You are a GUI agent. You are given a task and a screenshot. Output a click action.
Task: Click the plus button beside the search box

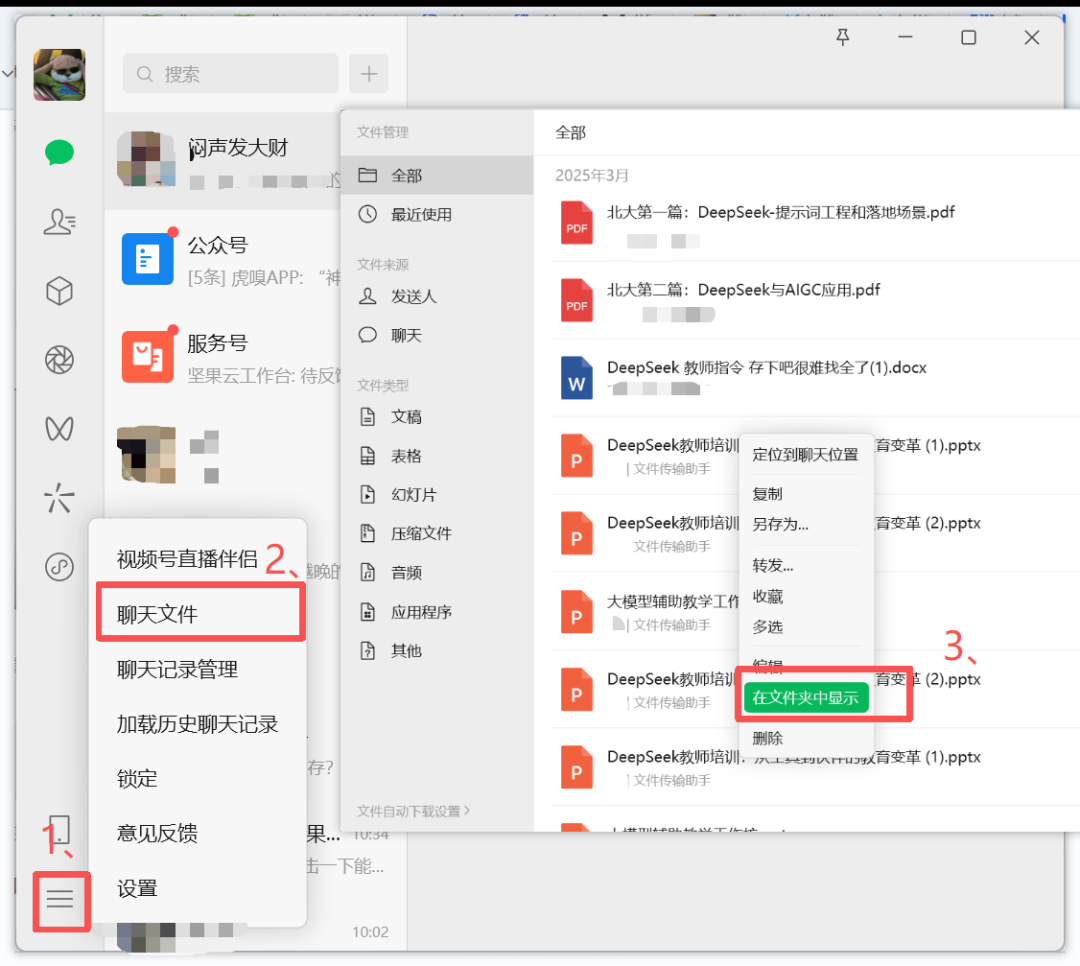[x=369, y=74]
